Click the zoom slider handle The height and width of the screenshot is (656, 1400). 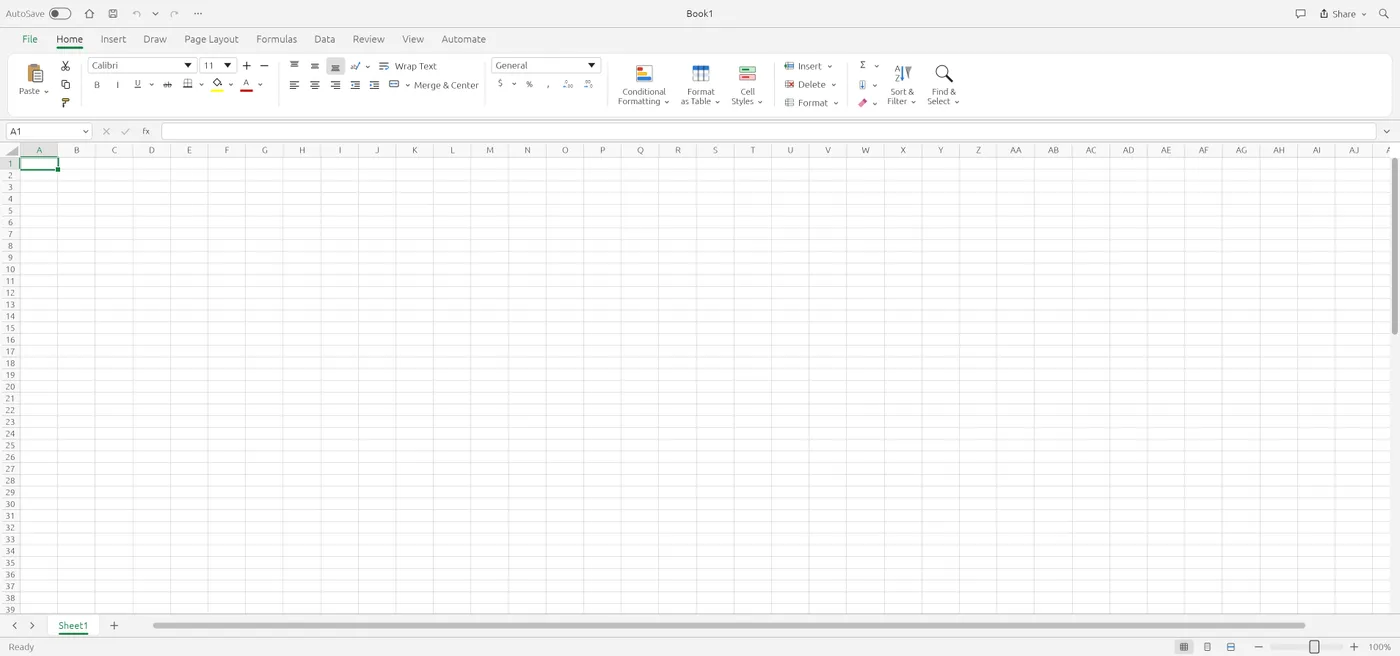click(1314, 647)
